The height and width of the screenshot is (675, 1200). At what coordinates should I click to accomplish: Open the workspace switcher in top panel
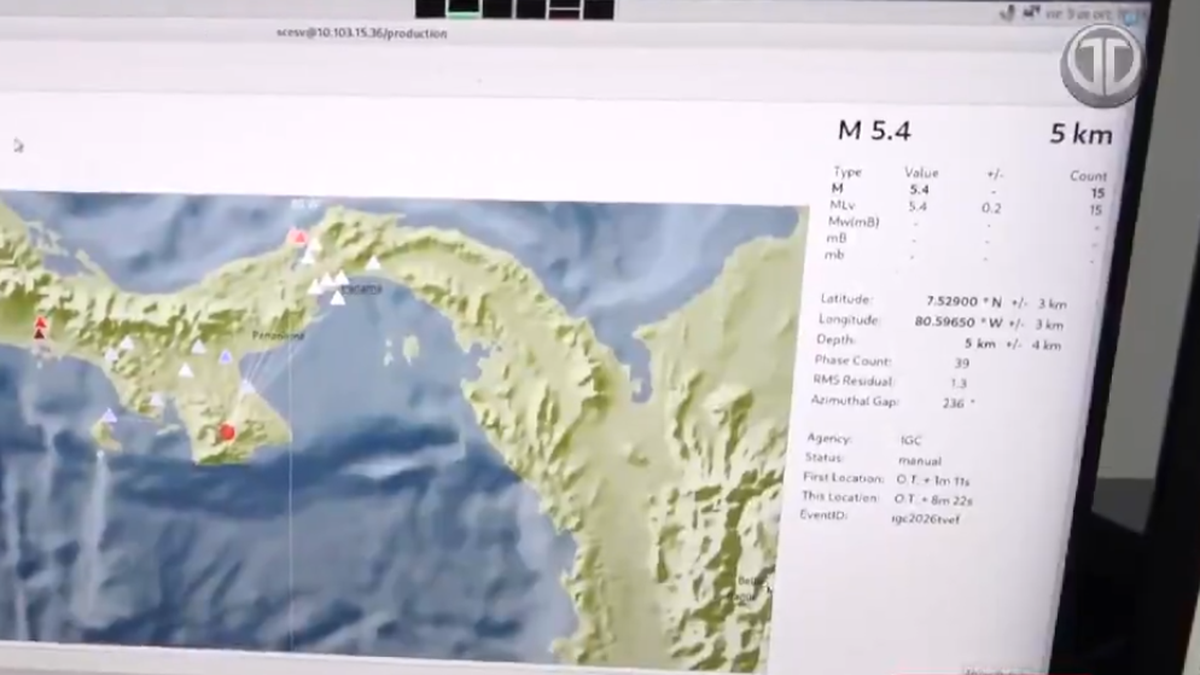point(514,9)
